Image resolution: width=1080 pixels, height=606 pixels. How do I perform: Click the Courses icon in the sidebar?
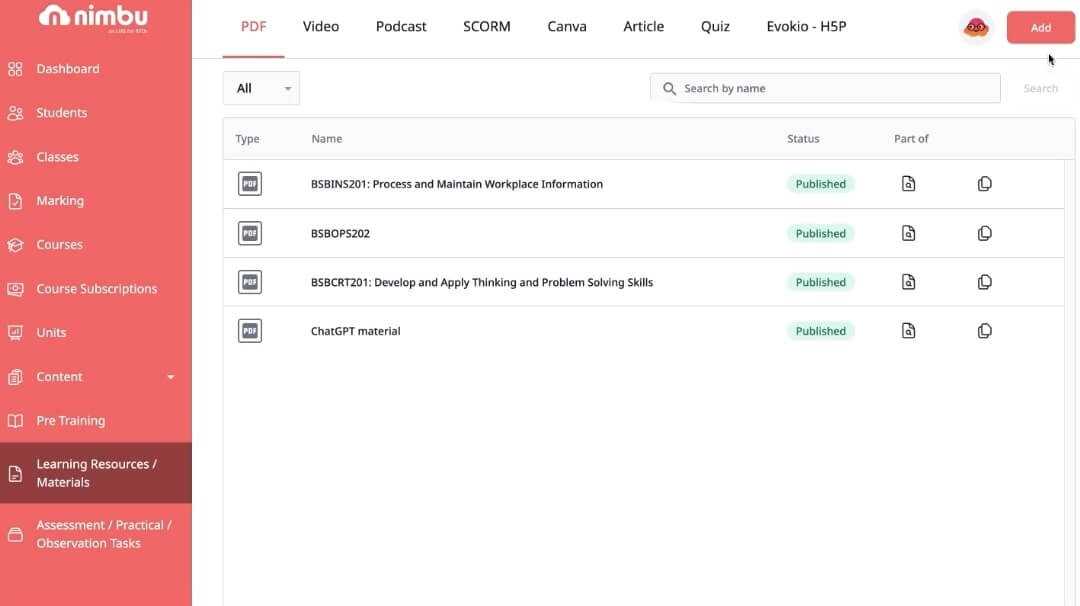15,244
